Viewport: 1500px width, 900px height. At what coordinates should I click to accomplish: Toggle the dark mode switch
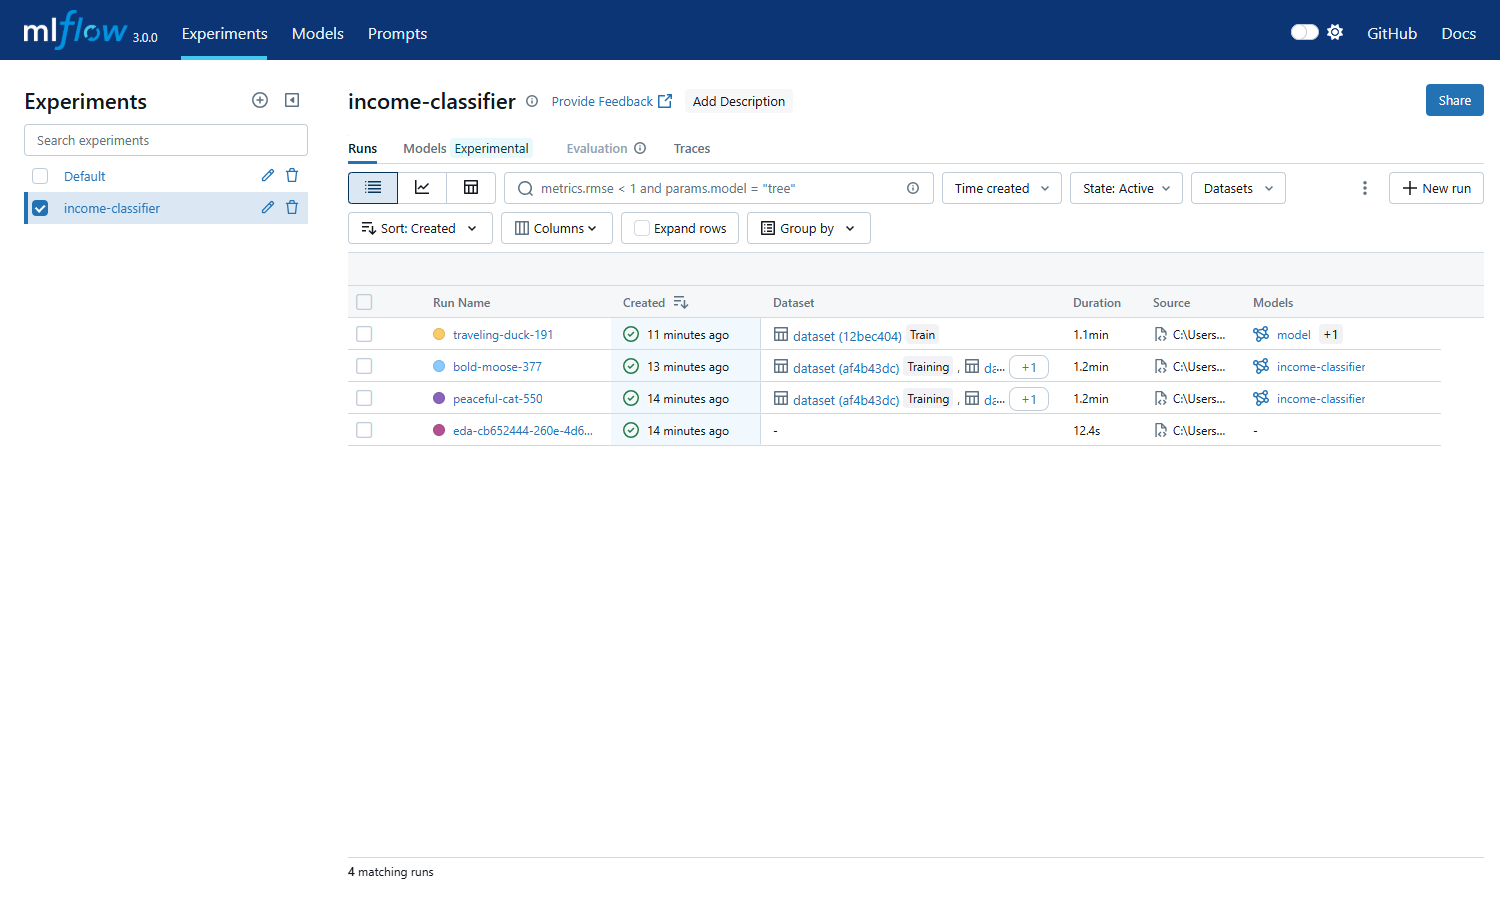coord(1305,33)
